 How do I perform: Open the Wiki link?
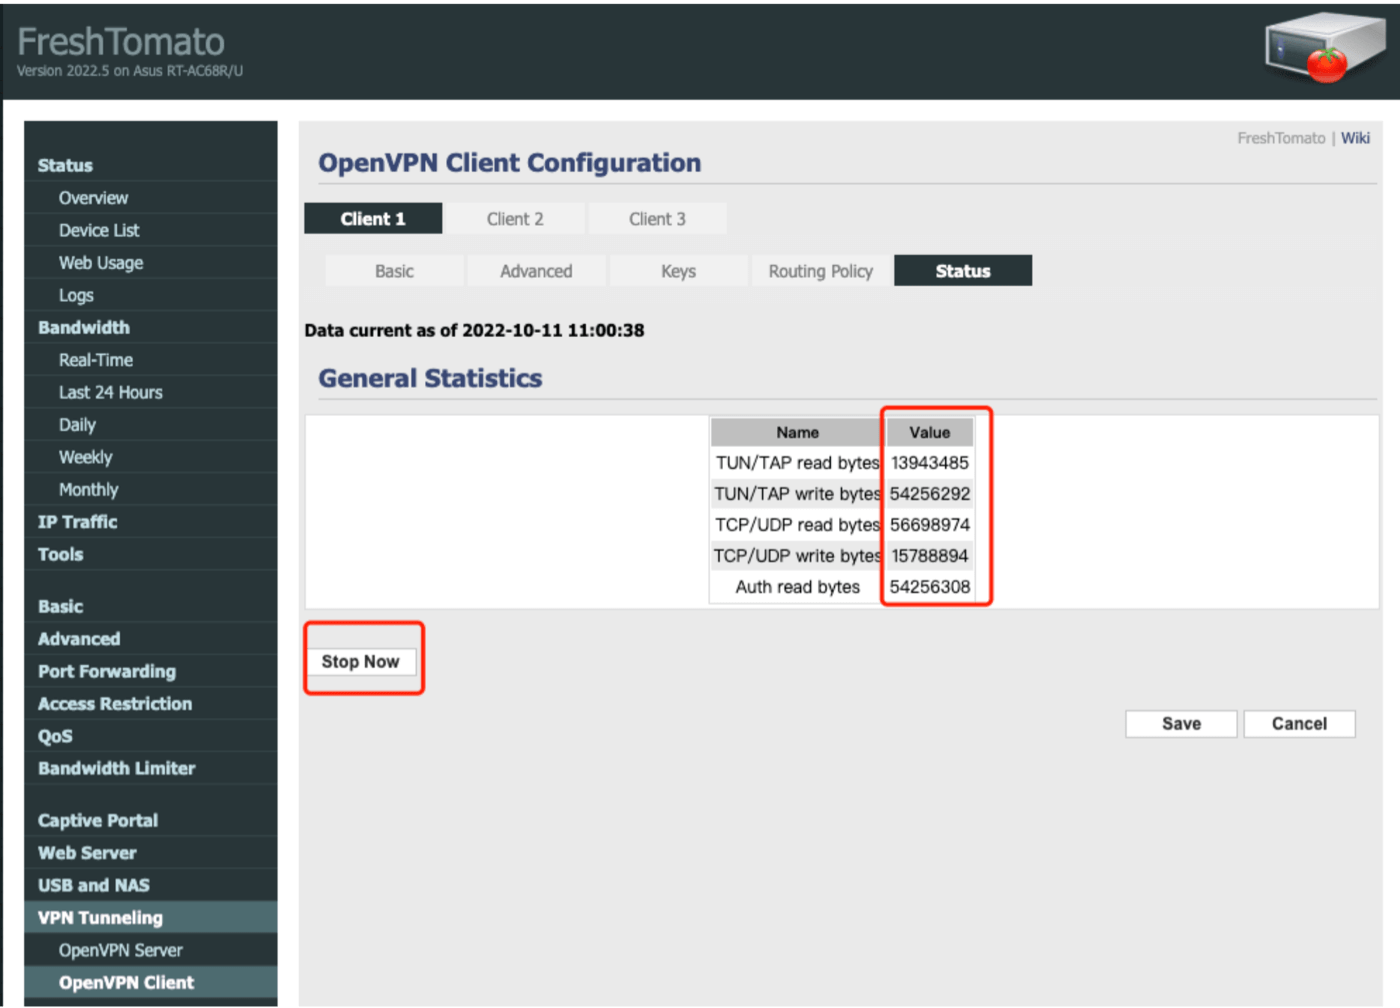pos(1355,138)
